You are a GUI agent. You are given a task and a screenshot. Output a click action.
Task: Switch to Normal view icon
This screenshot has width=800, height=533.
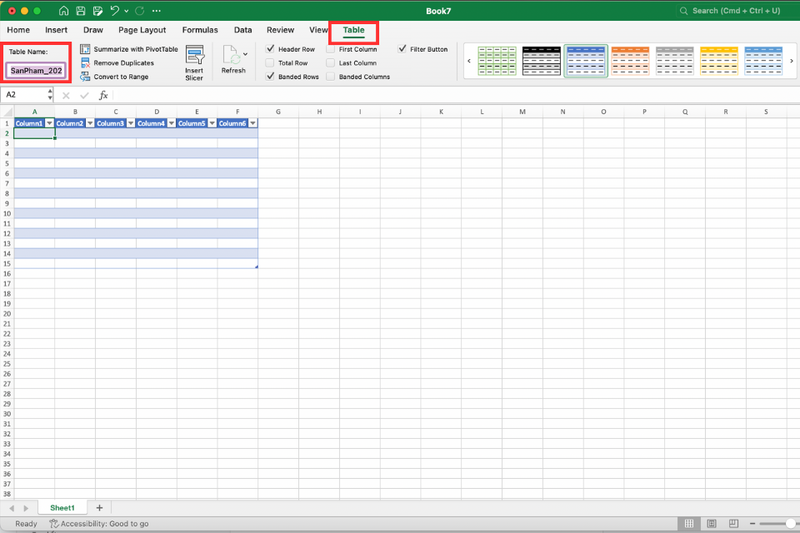pos(689,524)
